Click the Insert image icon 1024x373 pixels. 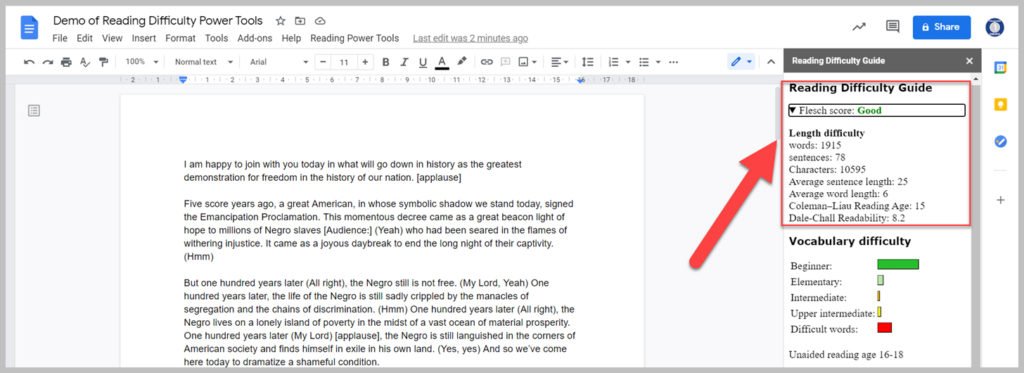pyautogui.click(x=523, y=62)
